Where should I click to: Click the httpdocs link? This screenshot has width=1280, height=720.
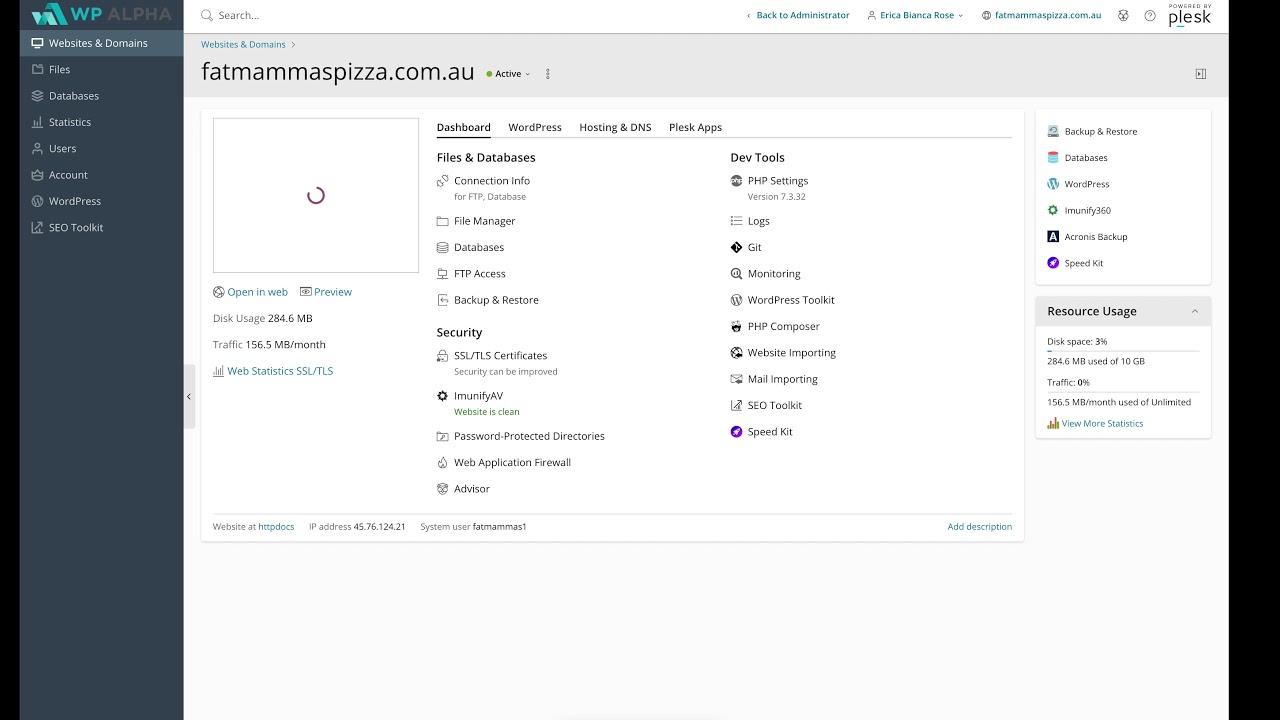click(276, 527)
